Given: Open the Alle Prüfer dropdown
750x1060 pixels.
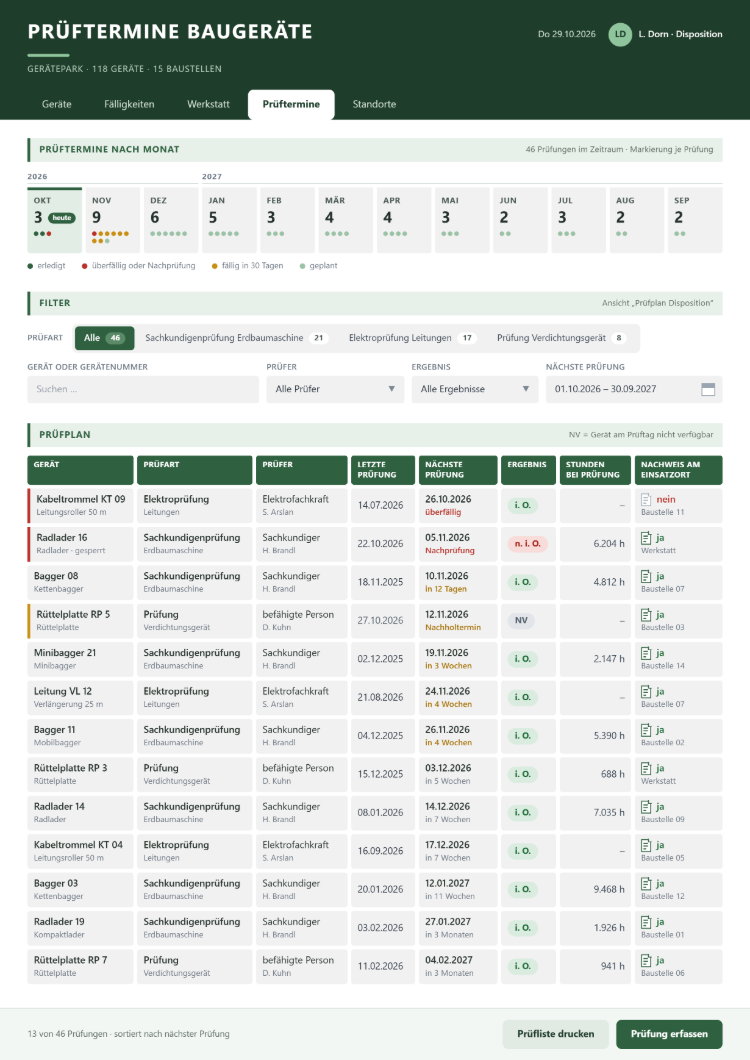Looking at the screenshot, I should point(335,389).
